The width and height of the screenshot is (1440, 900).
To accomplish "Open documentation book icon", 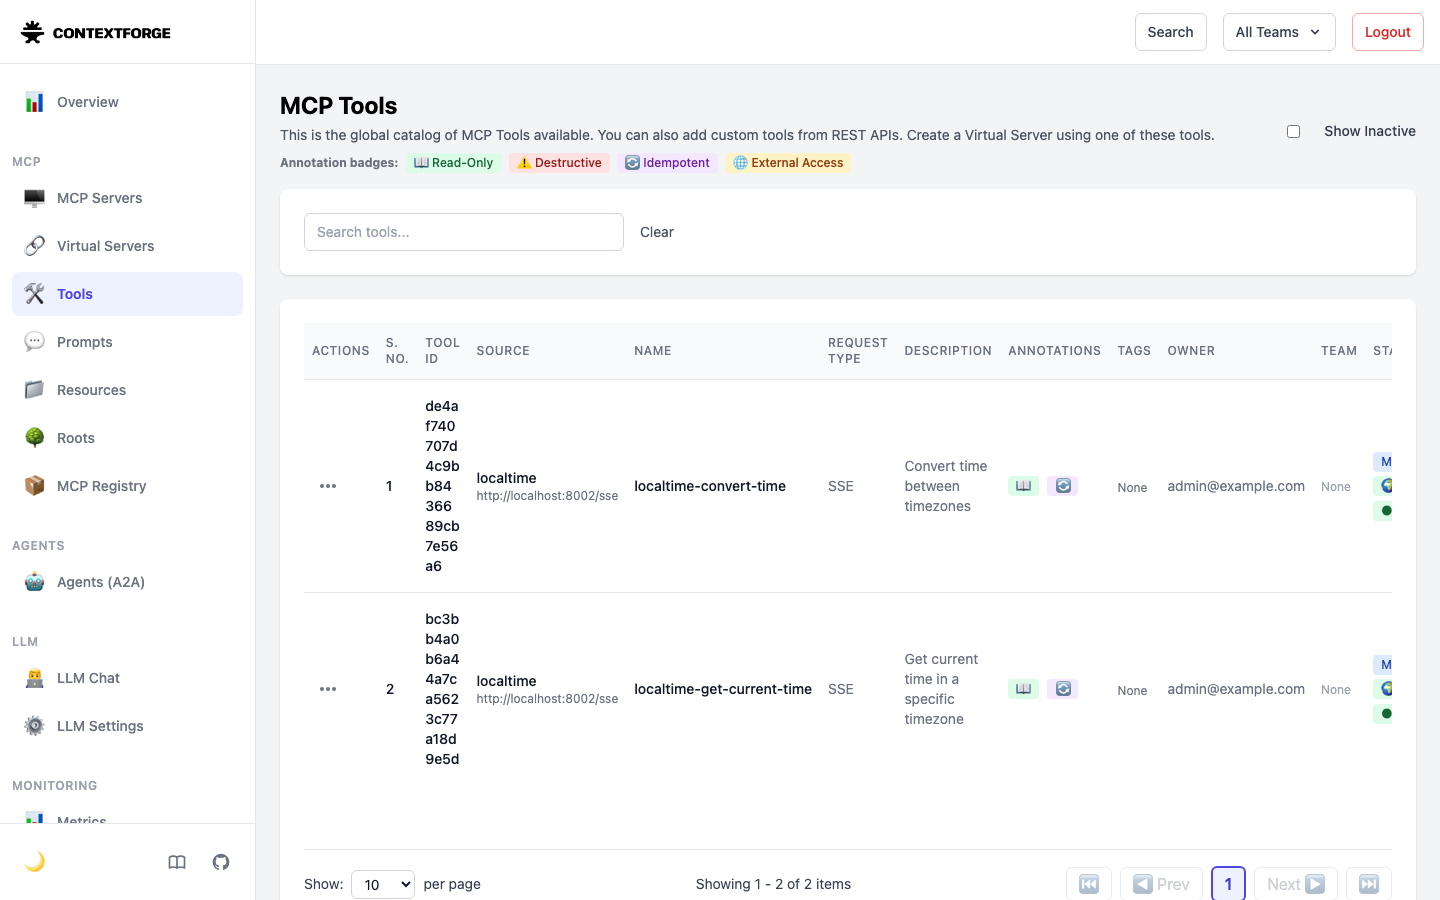I will (177, 862).
